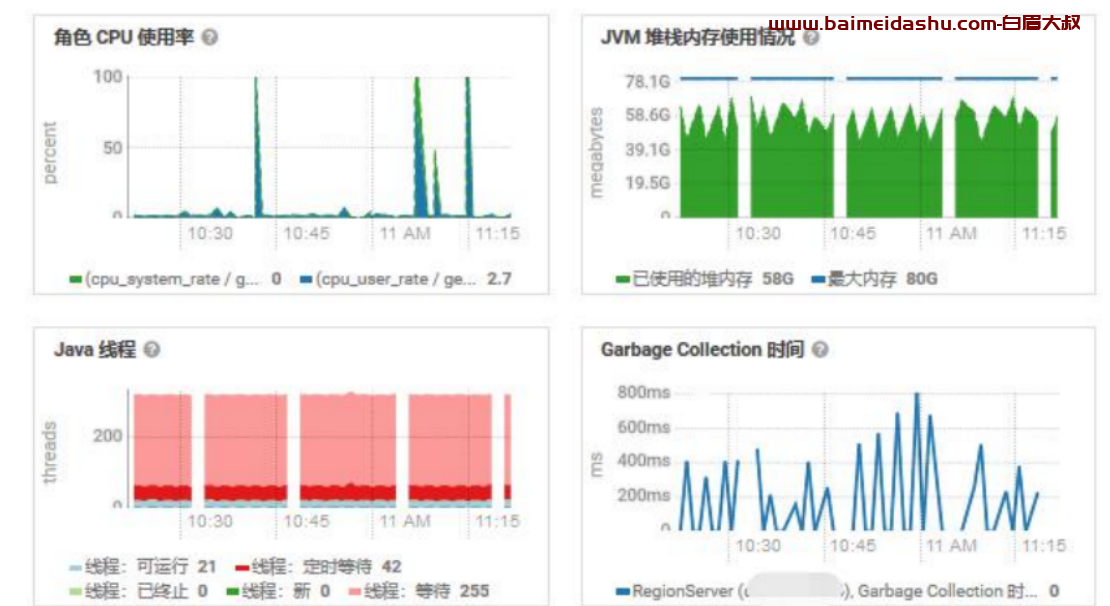The height and width of the screenshot is (606, 1110).
Task: Select 最大内存 legend label
Action: (862, 280)
